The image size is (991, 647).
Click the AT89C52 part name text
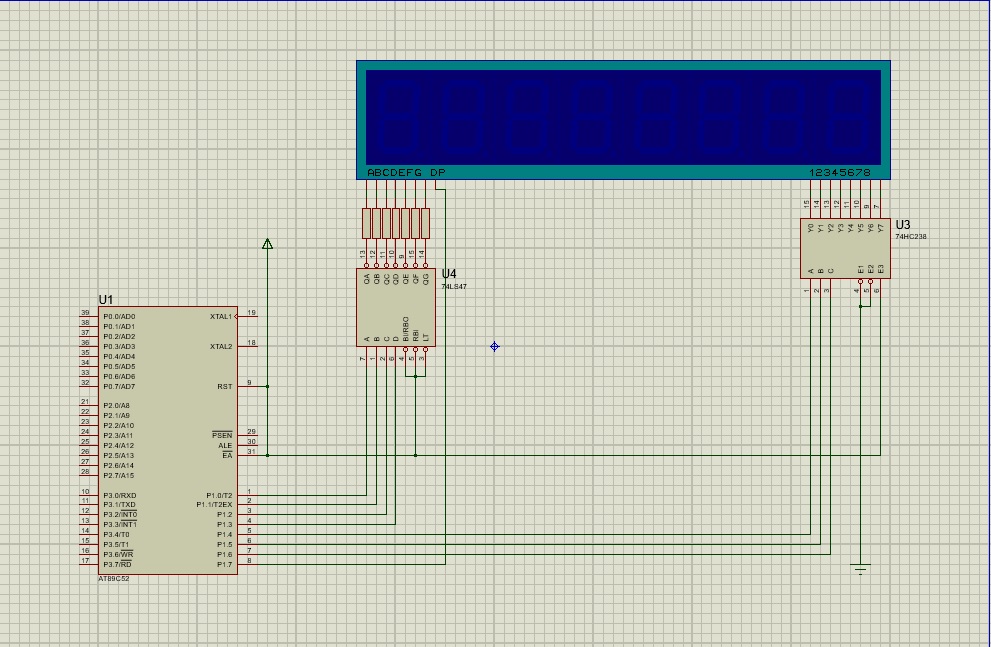point(114,579)
